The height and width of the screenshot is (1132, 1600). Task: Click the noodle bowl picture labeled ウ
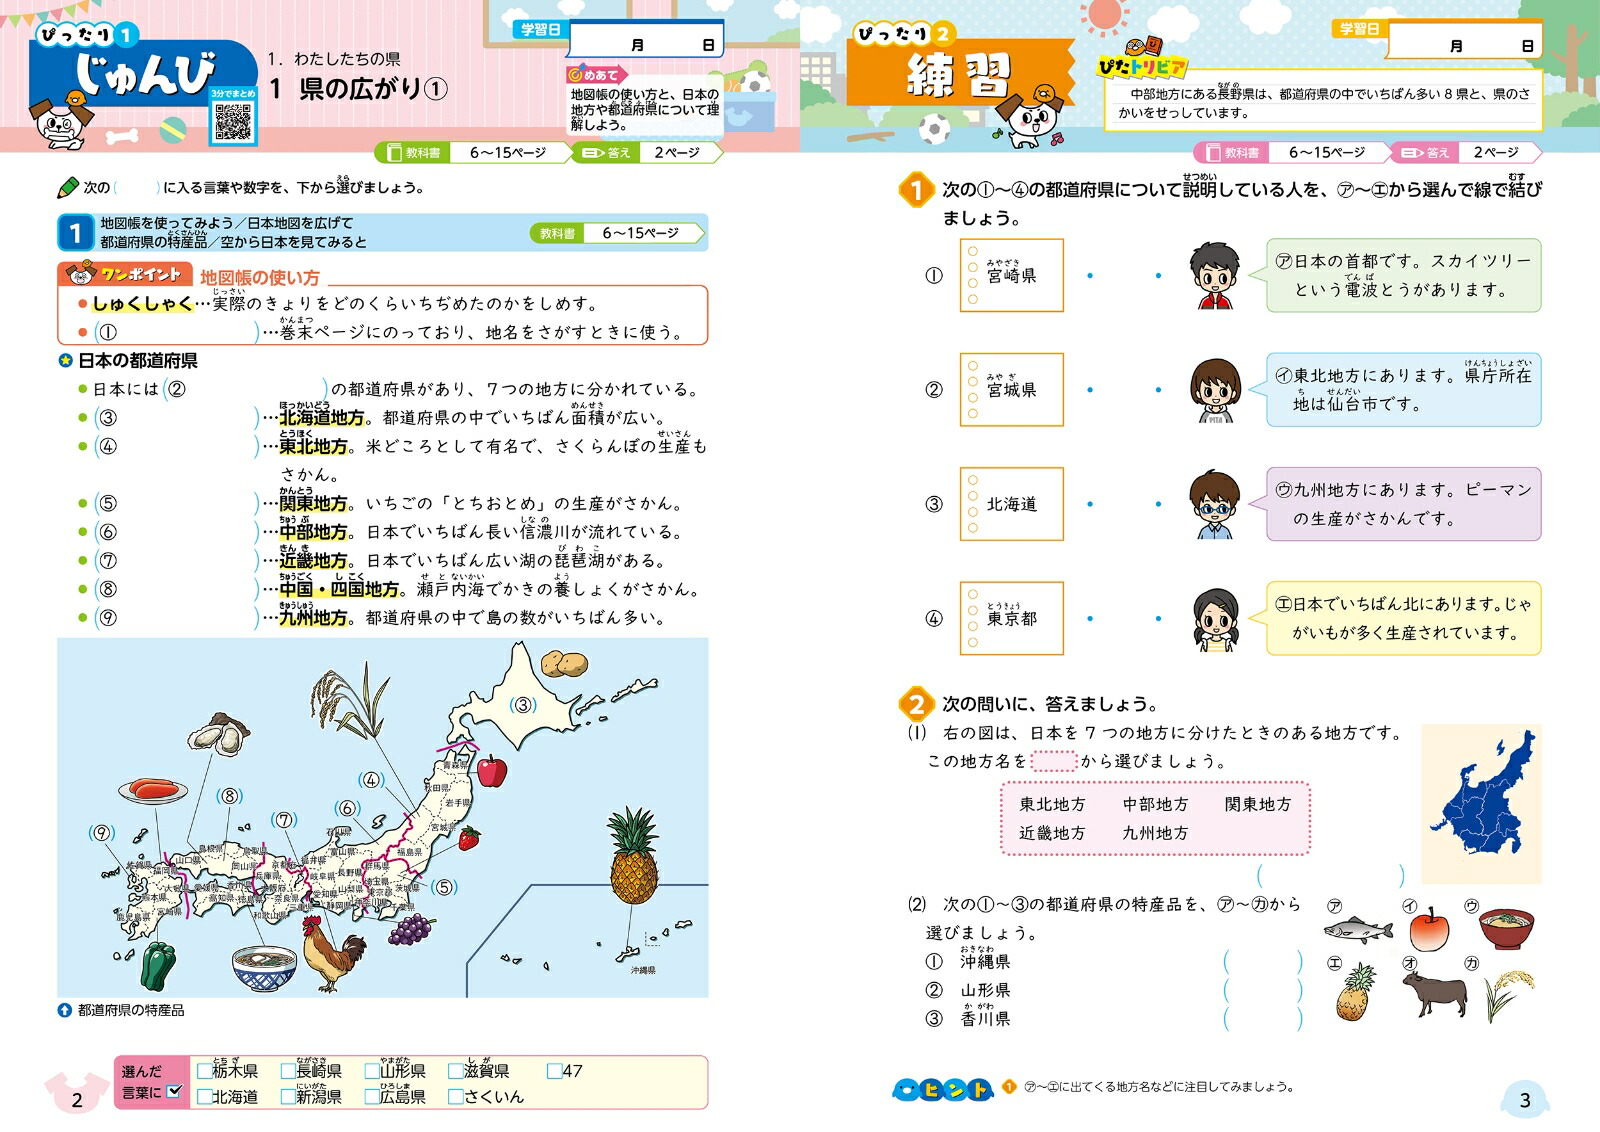point(1507,929)
